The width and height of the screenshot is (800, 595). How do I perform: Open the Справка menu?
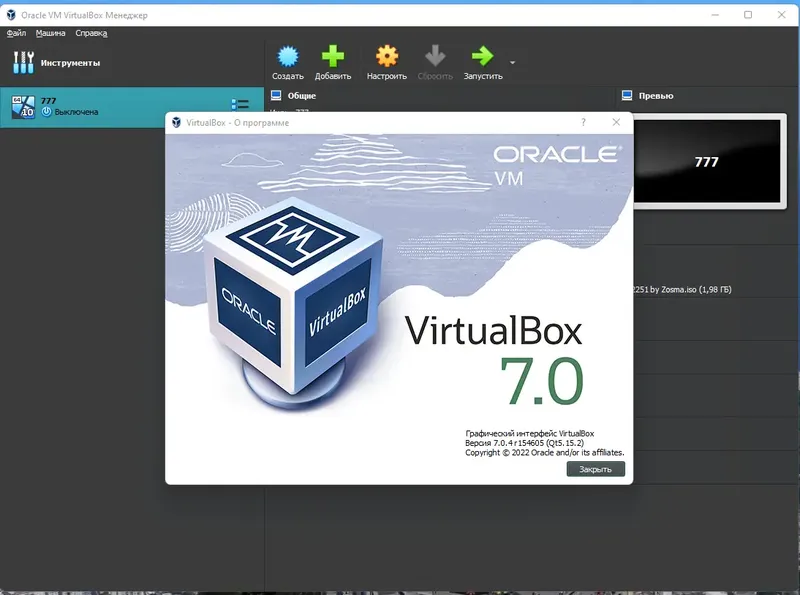[90, 31]
